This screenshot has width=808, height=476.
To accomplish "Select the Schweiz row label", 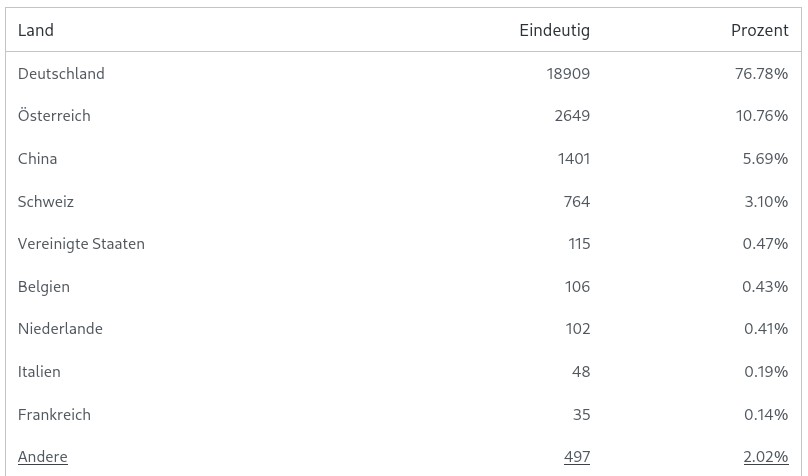I will [46, 202].
